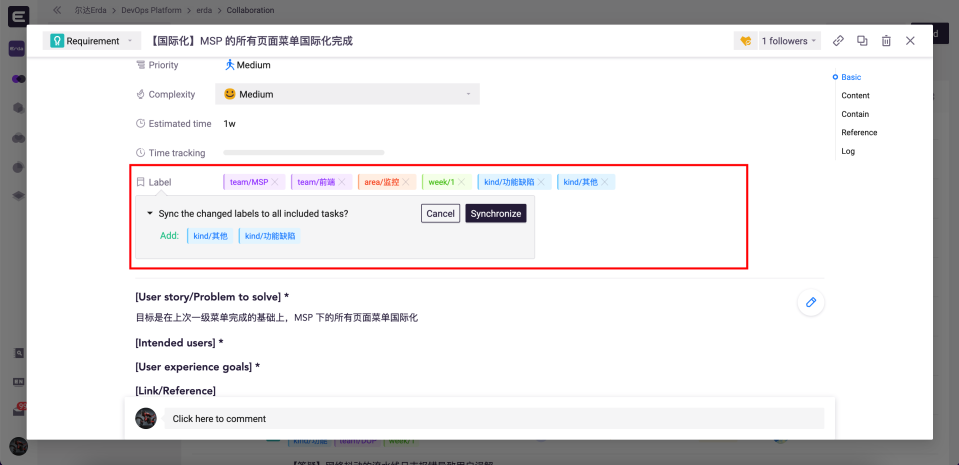This screenshot has width=959, height=465.
Task: Remove the team/前端 label
Action: tap(342, 182)
